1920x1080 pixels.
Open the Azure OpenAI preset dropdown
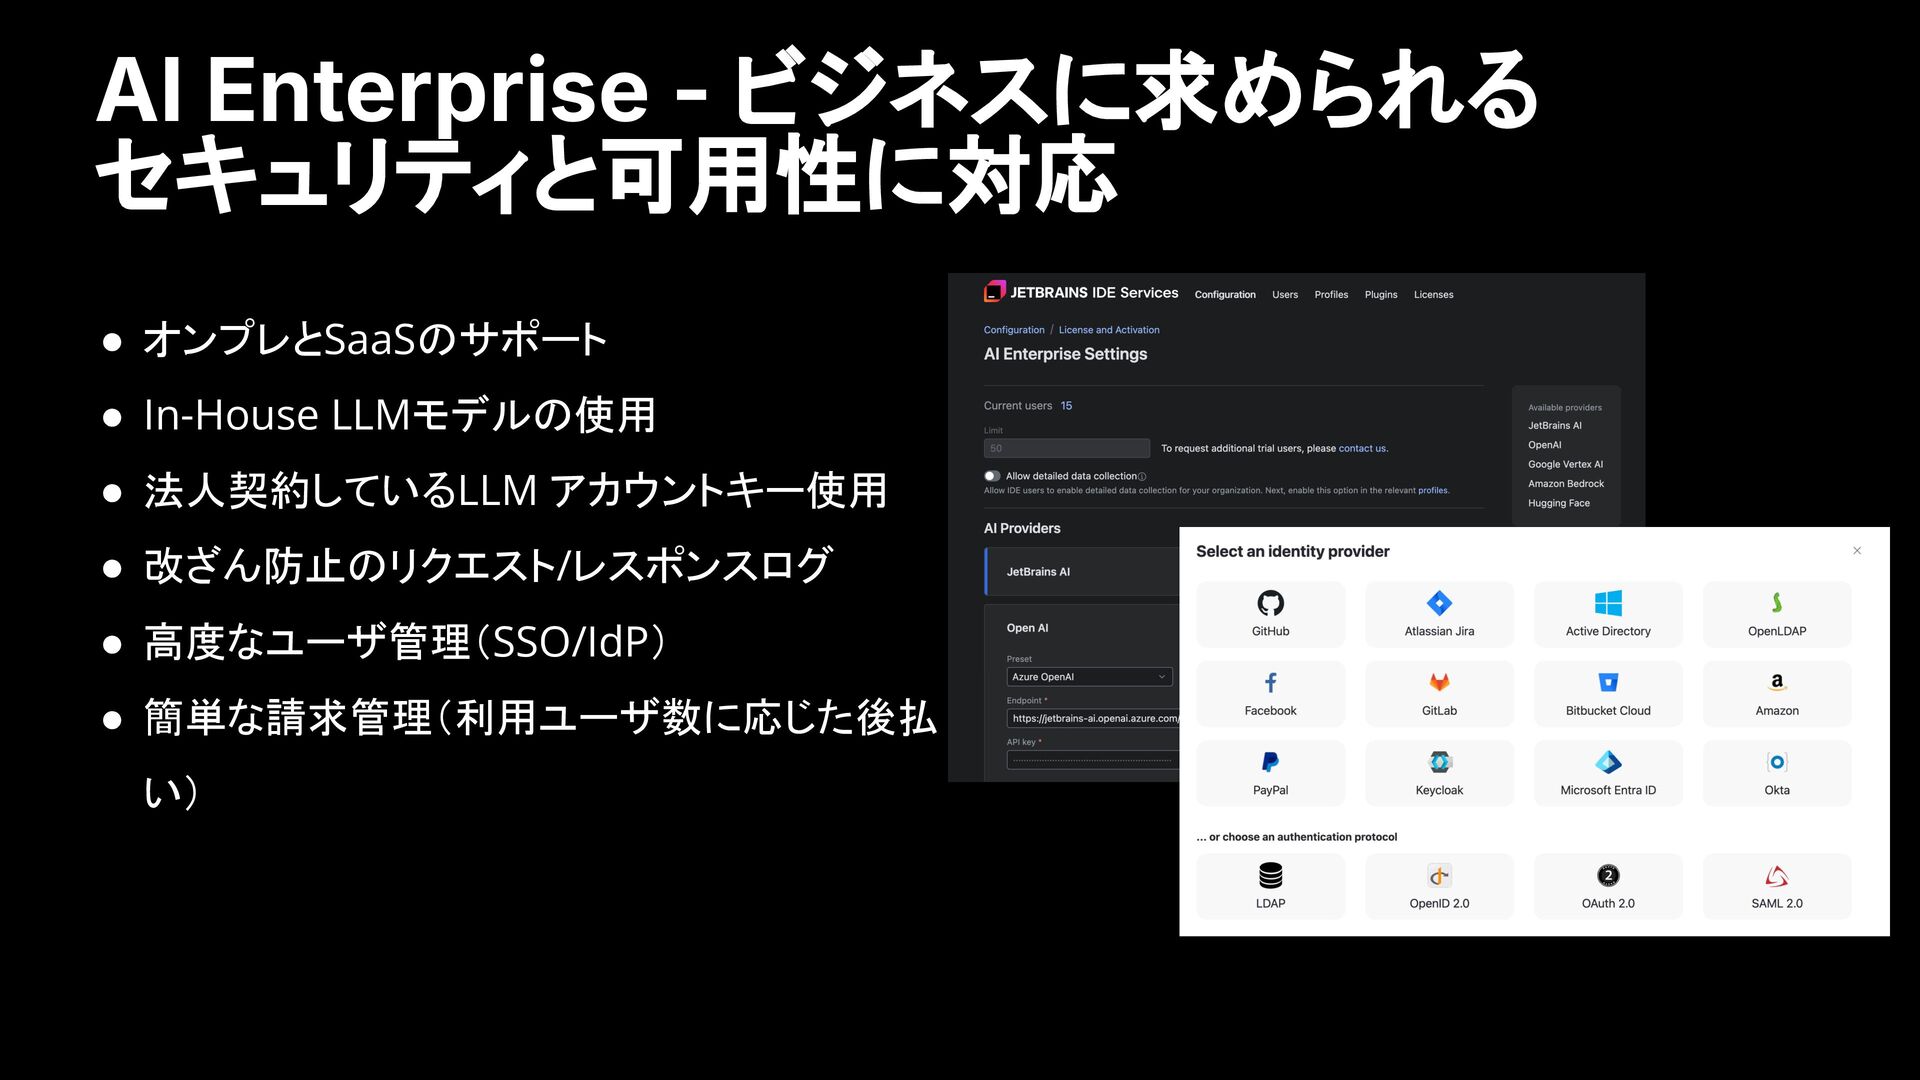point(1089,677)
